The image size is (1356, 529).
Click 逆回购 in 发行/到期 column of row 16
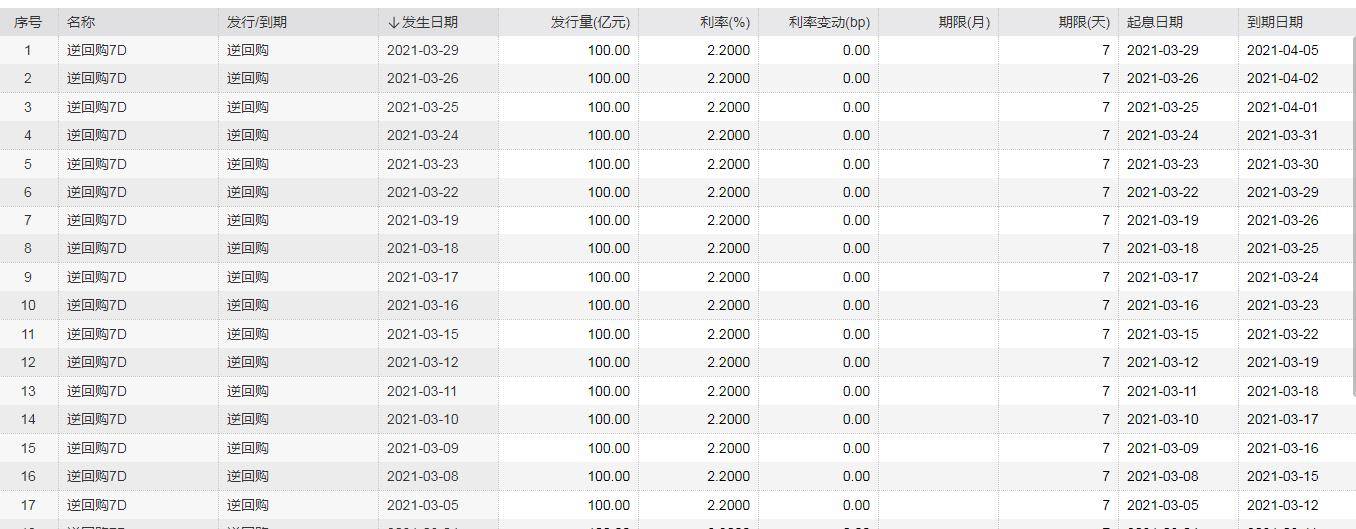(248, 476)
